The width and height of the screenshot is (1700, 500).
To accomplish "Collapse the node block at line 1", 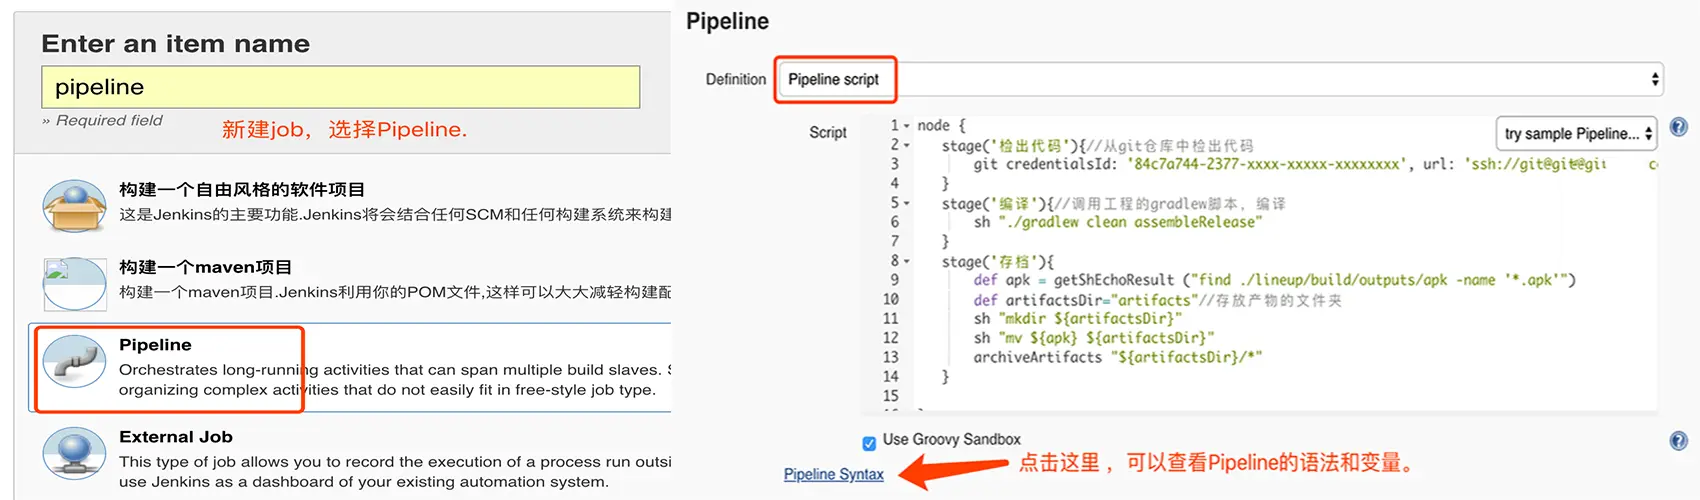I will pos(907,126).
